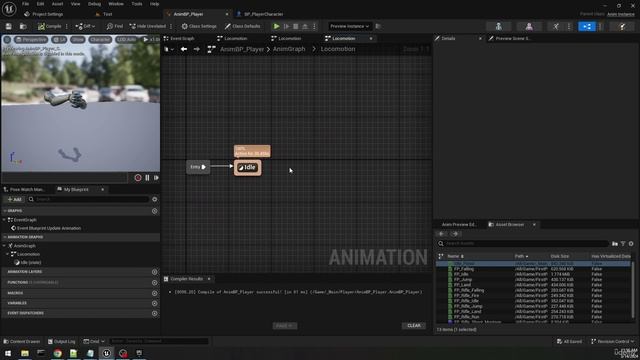Click the Browse to asset icon
Image resolution: width=640 pixels, height=360 pixels.
click(23, 26)
